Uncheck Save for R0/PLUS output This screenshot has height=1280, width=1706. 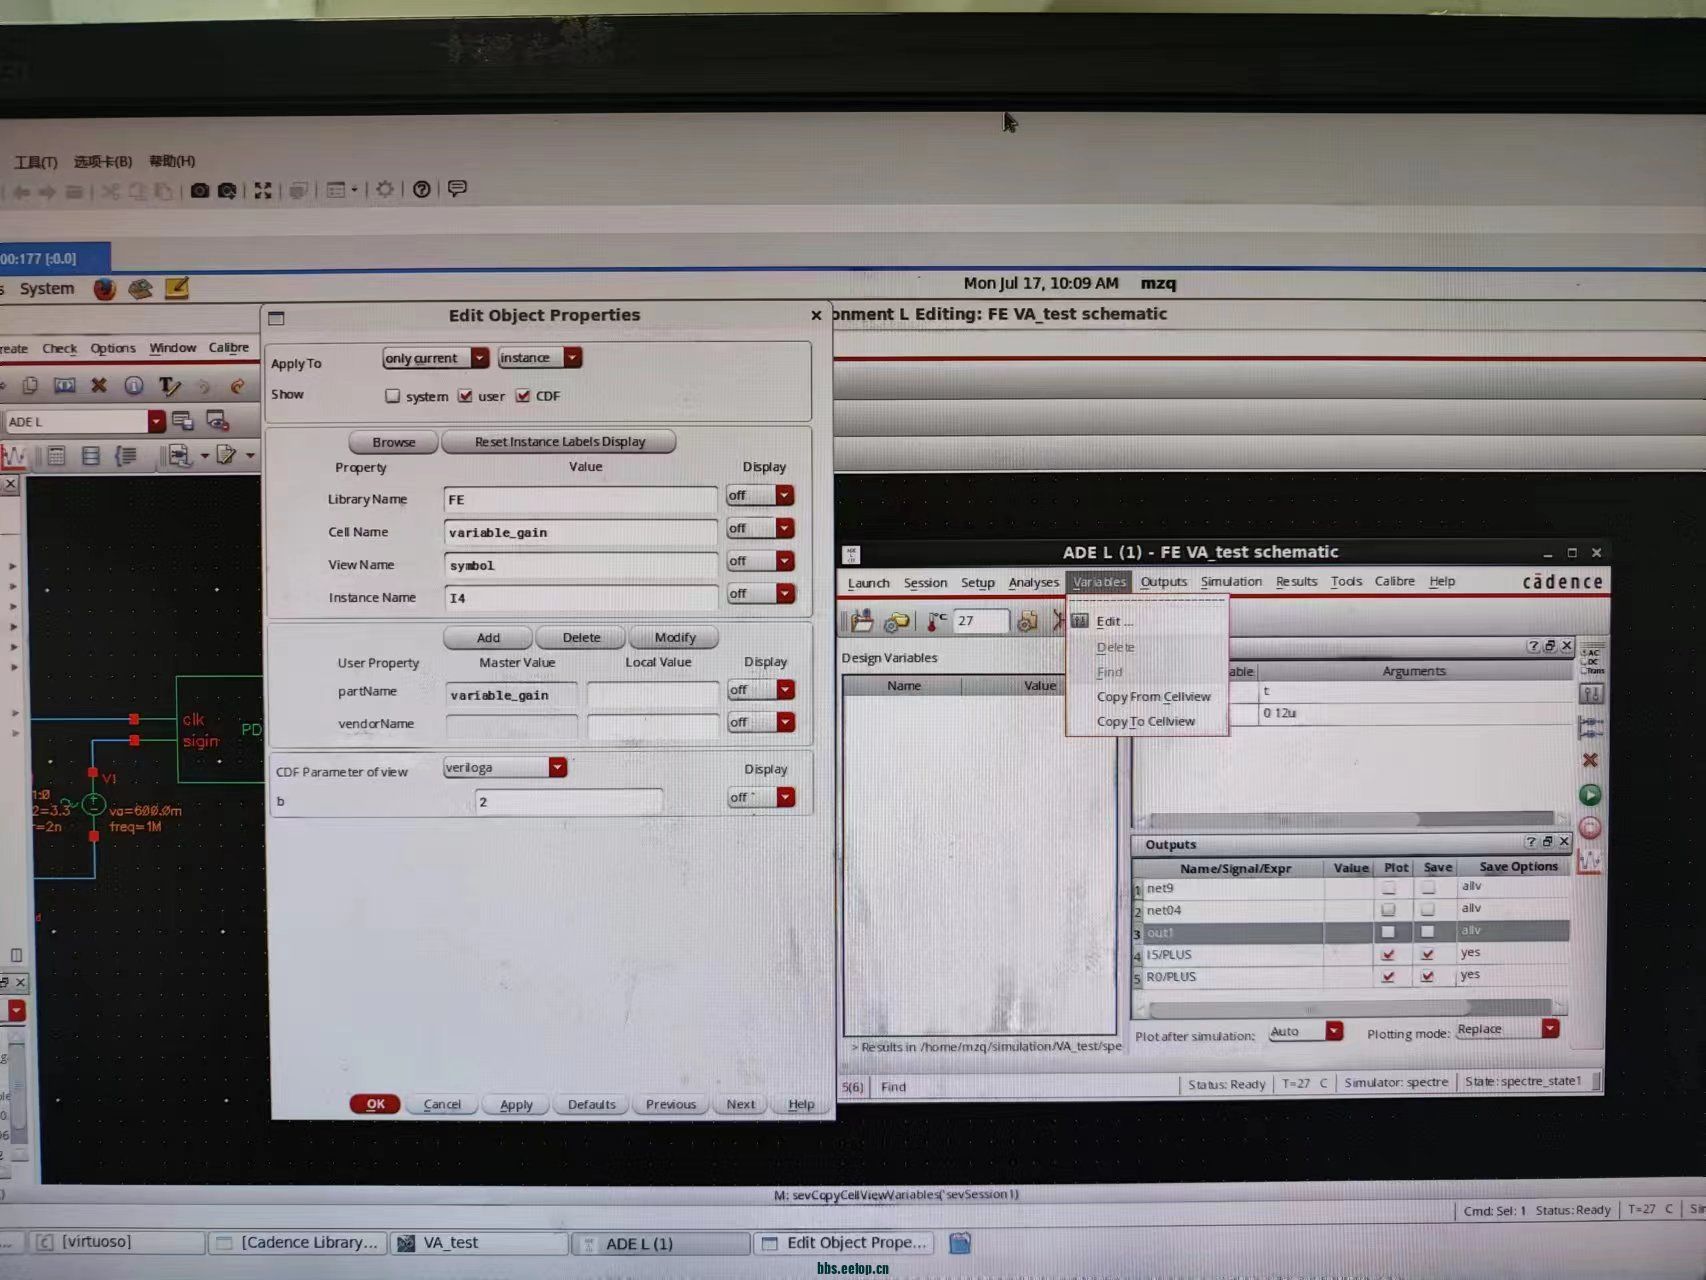point(1428,976)
